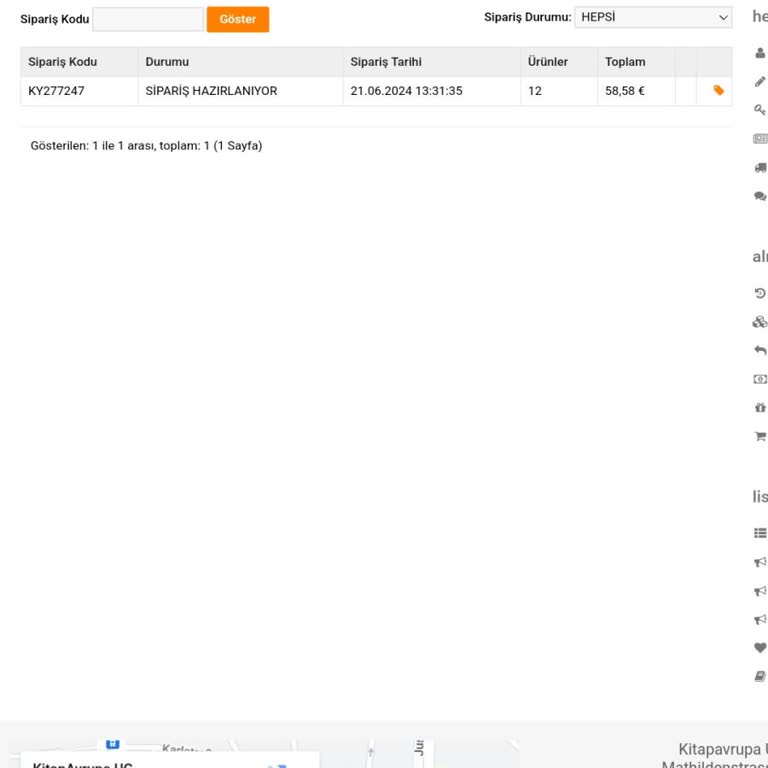This screenshot has width=768, height=768.
Task: Open order details via orange tag icon
Action: point(719,90)
